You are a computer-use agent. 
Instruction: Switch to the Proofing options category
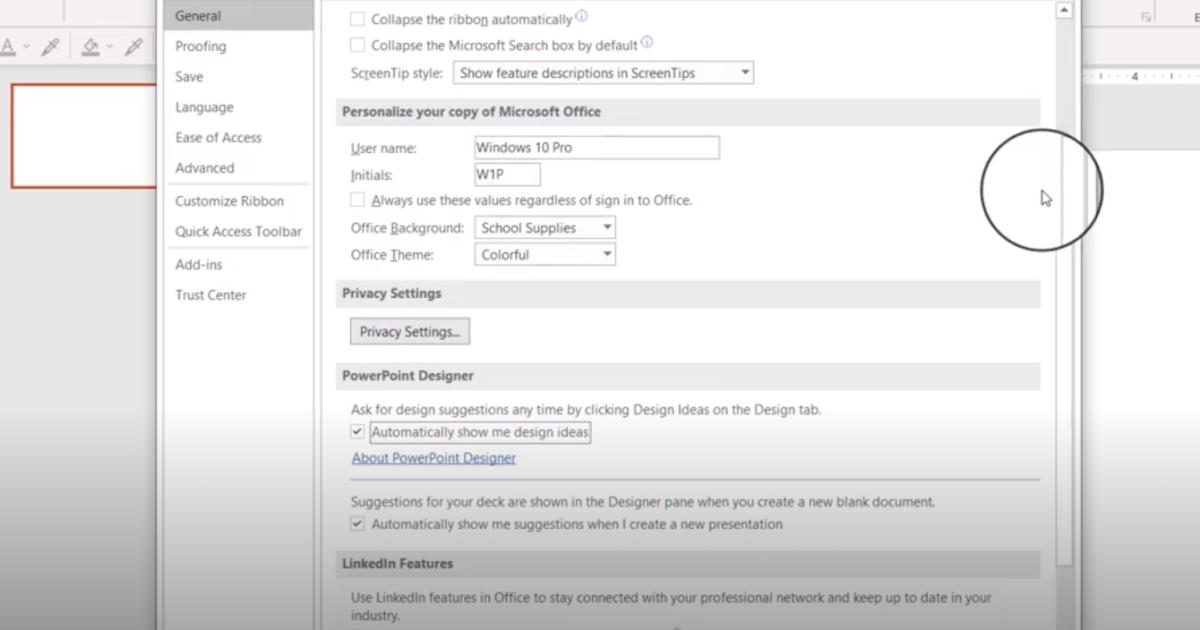(200, 46)
